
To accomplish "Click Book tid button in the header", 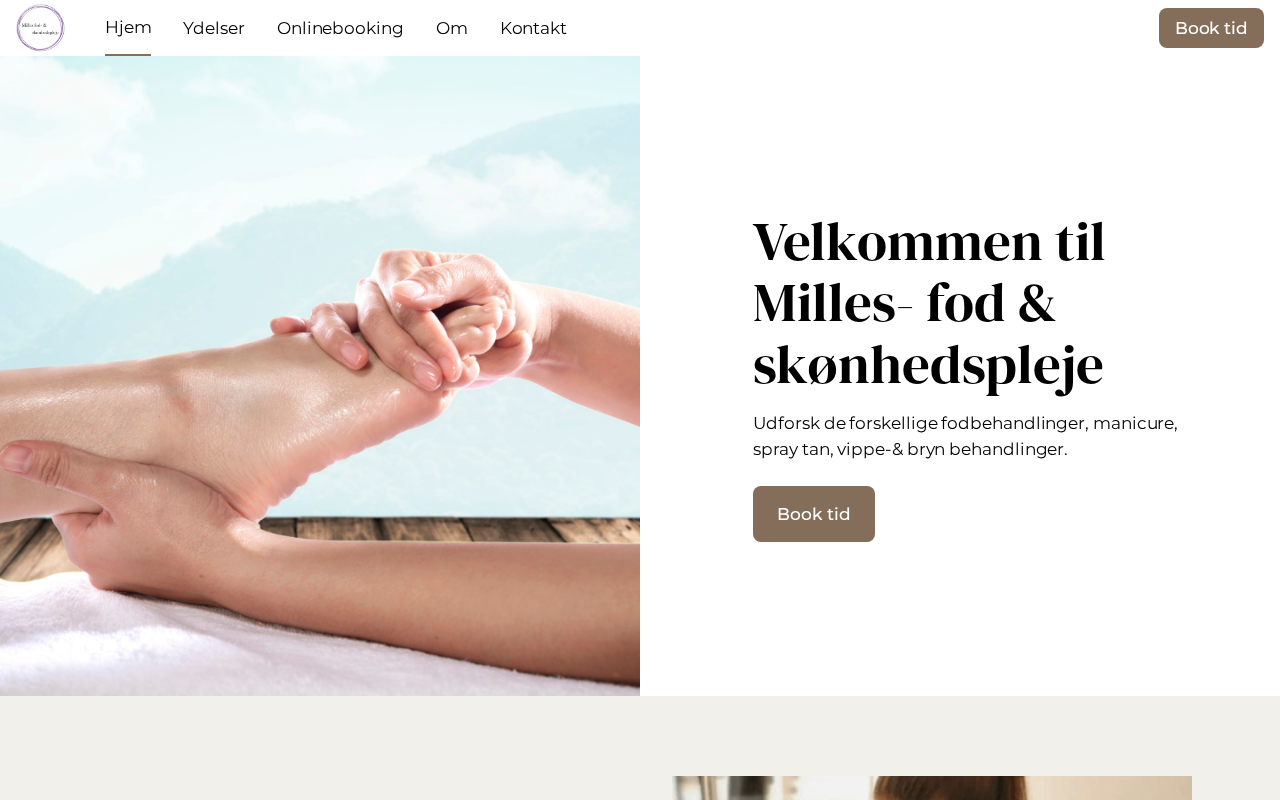I will tap(1211, 28).
